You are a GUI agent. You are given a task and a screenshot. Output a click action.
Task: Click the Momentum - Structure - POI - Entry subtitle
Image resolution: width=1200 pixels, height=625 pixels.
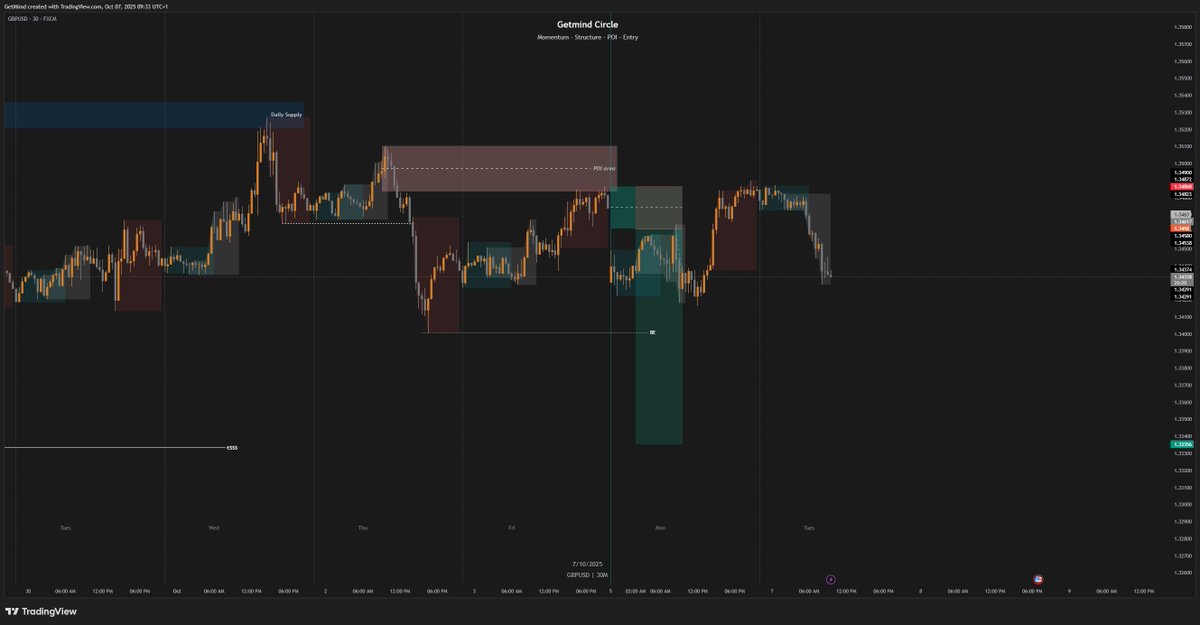587,37
